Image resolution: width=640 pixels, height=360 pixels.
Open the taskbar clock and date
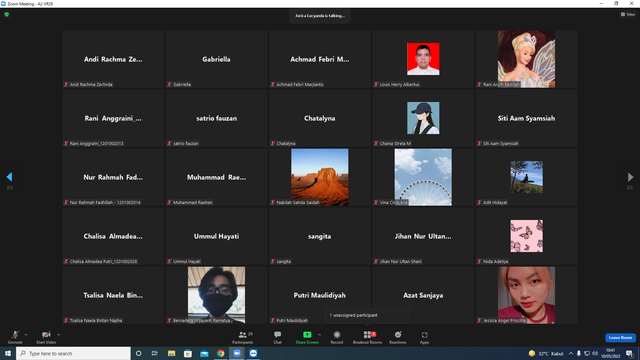[x=611, y=353]
